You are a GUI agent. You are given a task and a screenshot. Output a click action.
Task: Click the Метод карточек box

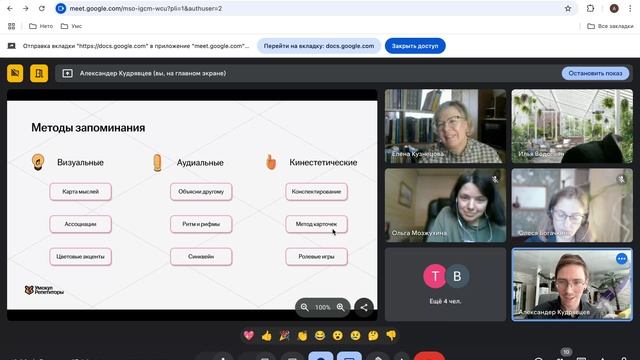point(316,224)
